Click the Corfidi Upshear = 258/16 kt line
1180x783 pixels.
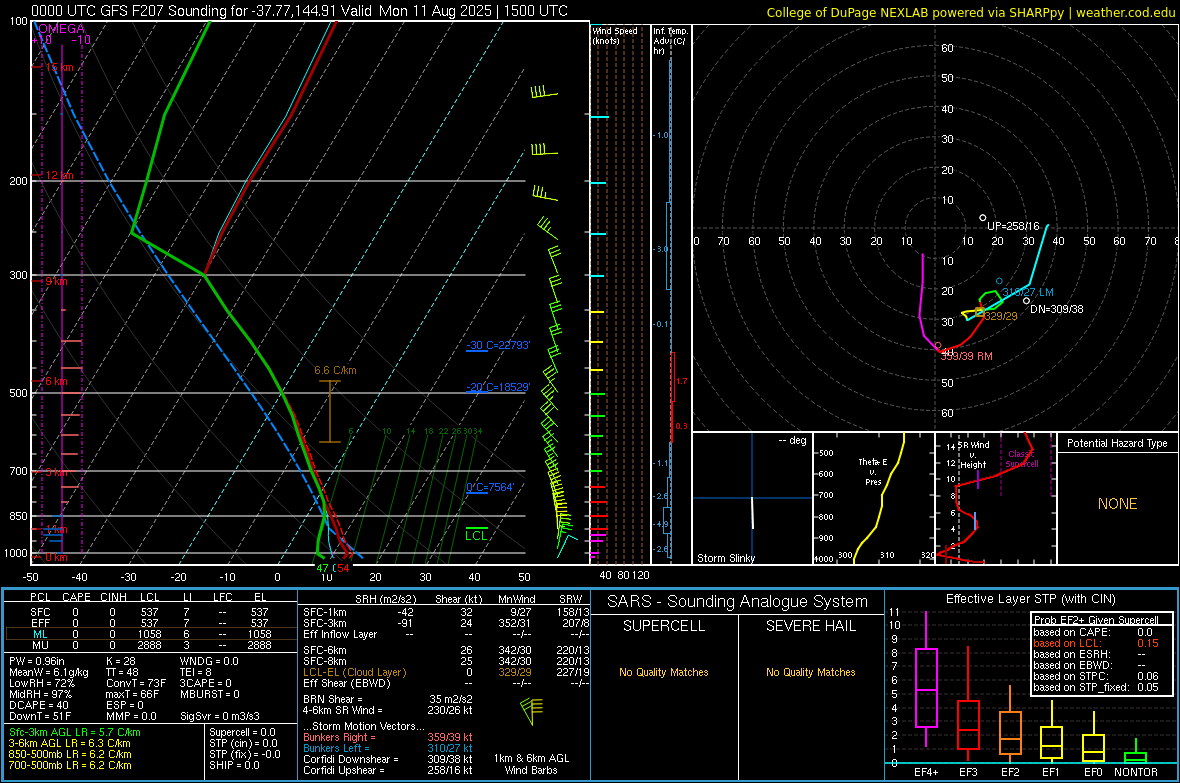point(388,770)
